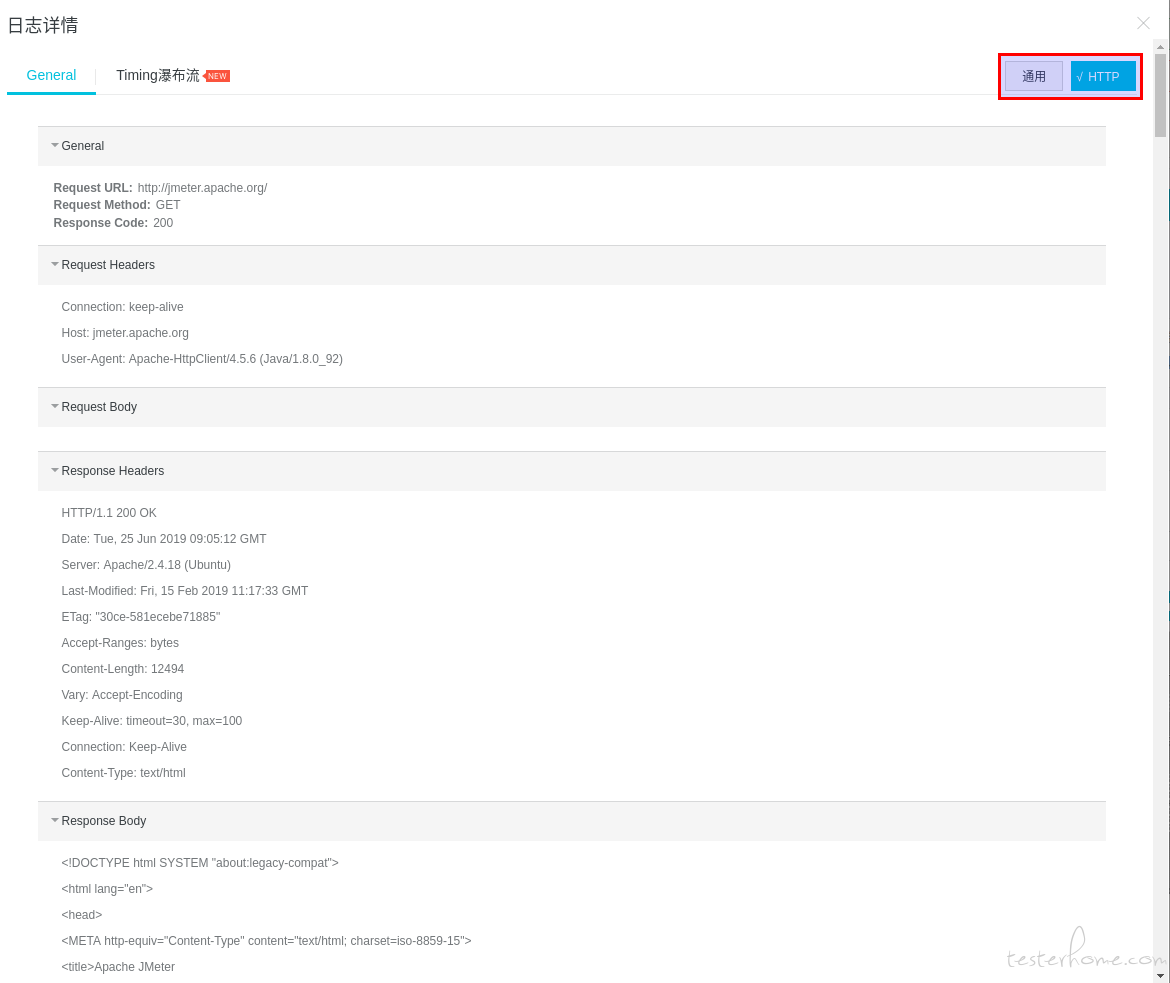Screen dimensions: 1170x983
Task: Collapse the Response Headers section
Action: [54, 470]
